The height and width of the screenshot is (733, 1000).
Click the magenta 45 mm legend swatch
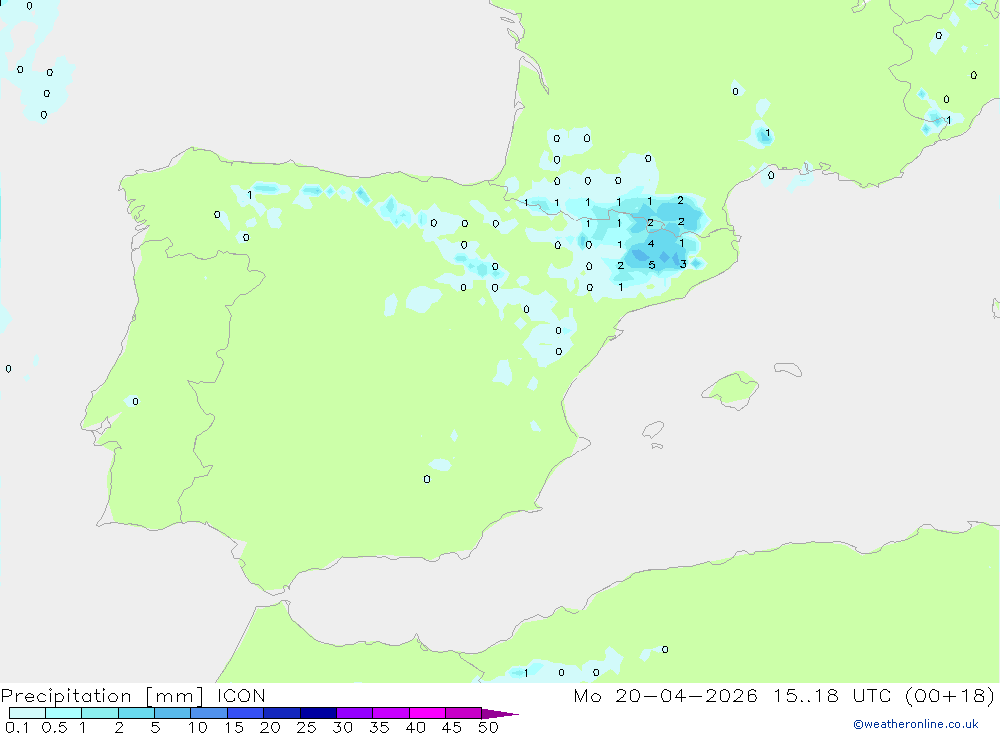coord(463,713)
